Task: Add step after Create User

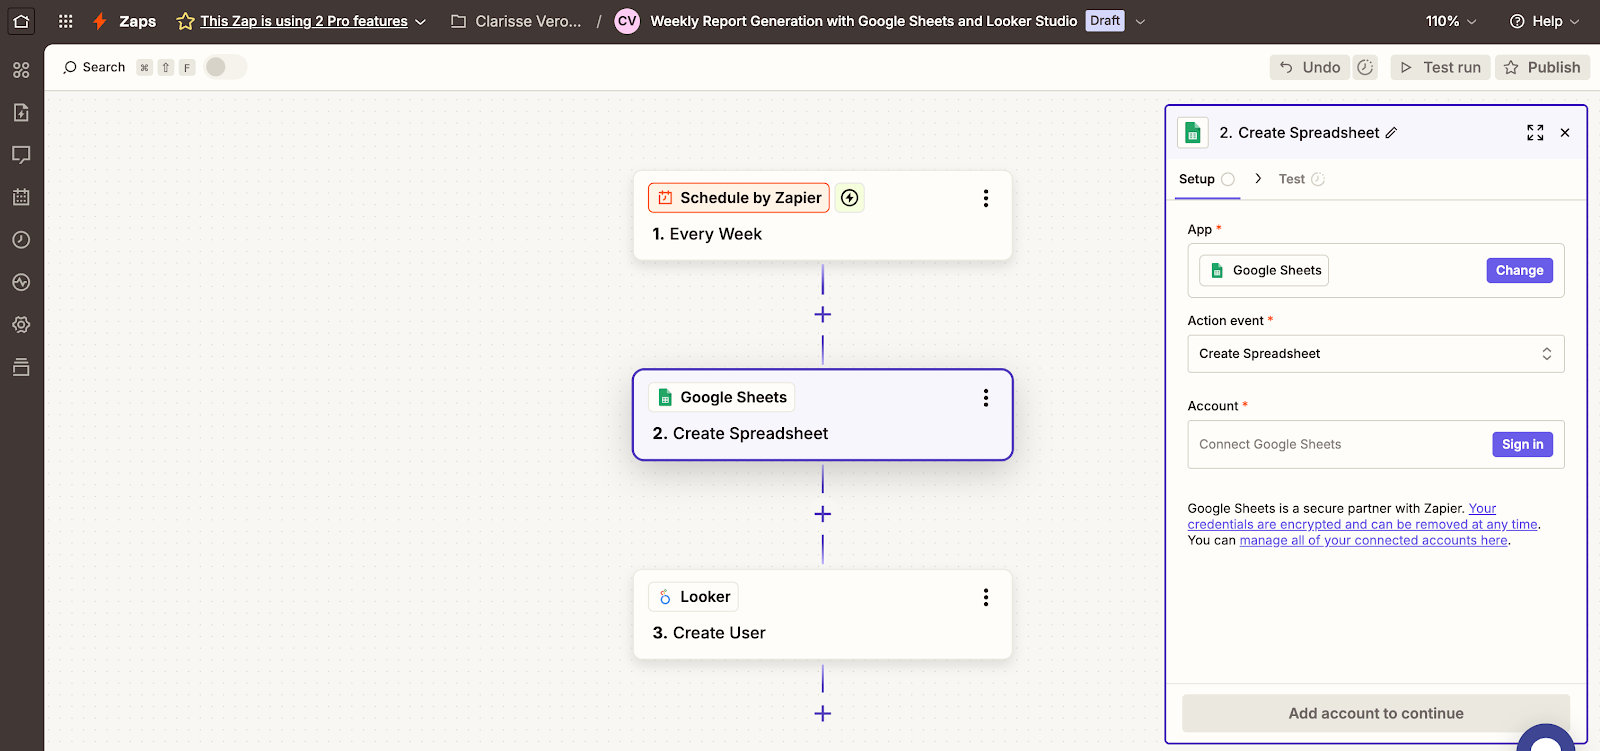Action: point(823,713)
